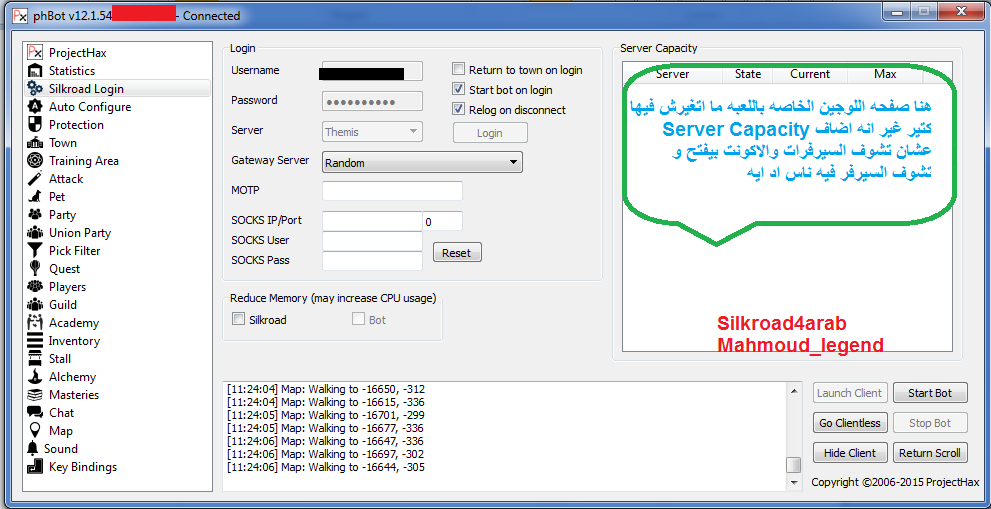991x509 pixels.
Task: Click the Server column header
Action: [672, 74]
